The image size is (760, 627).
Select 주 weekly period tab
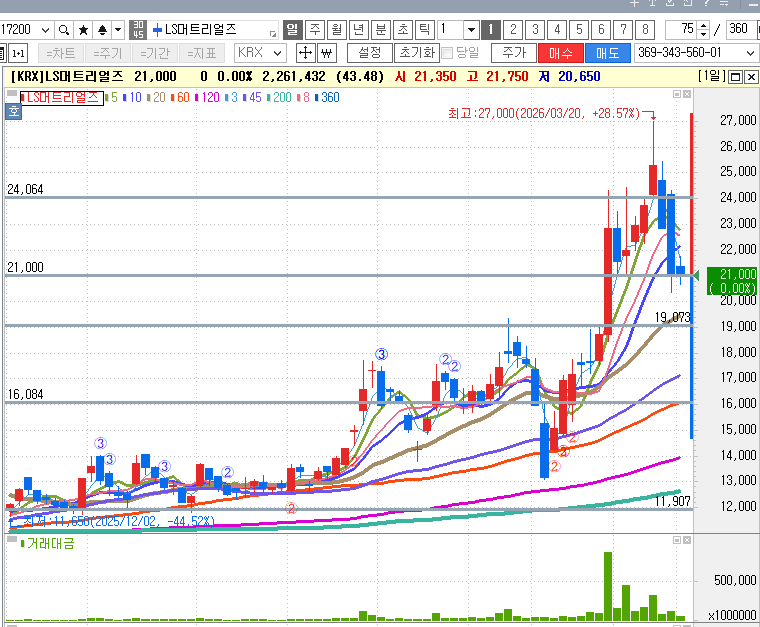click(x=315, y=30)
